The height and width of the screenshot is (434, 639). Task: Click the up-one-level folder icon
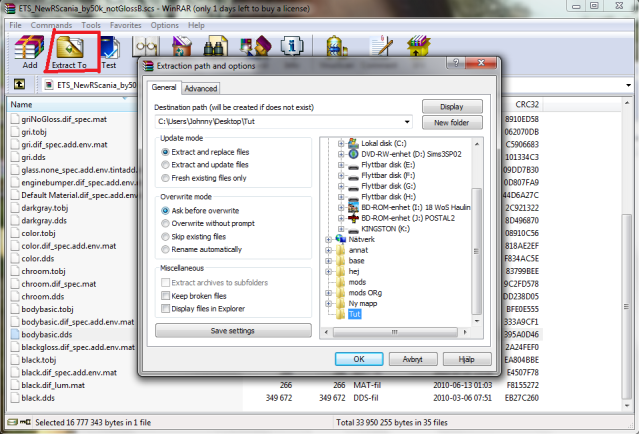19,84
